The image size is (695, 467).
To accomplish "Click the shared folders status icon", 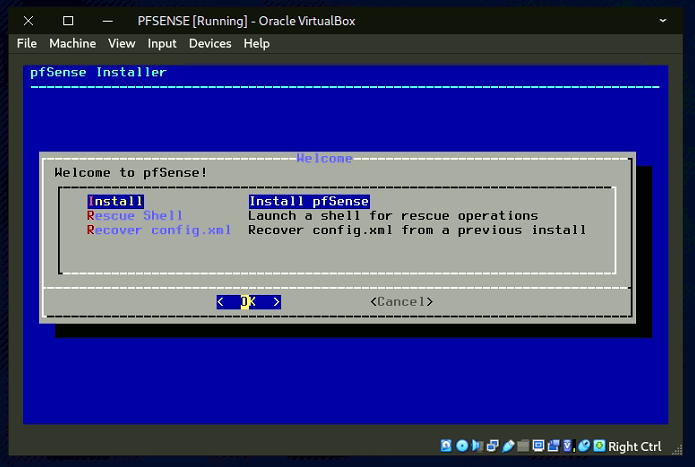I will pyautogui.click(x=523, y=446).
